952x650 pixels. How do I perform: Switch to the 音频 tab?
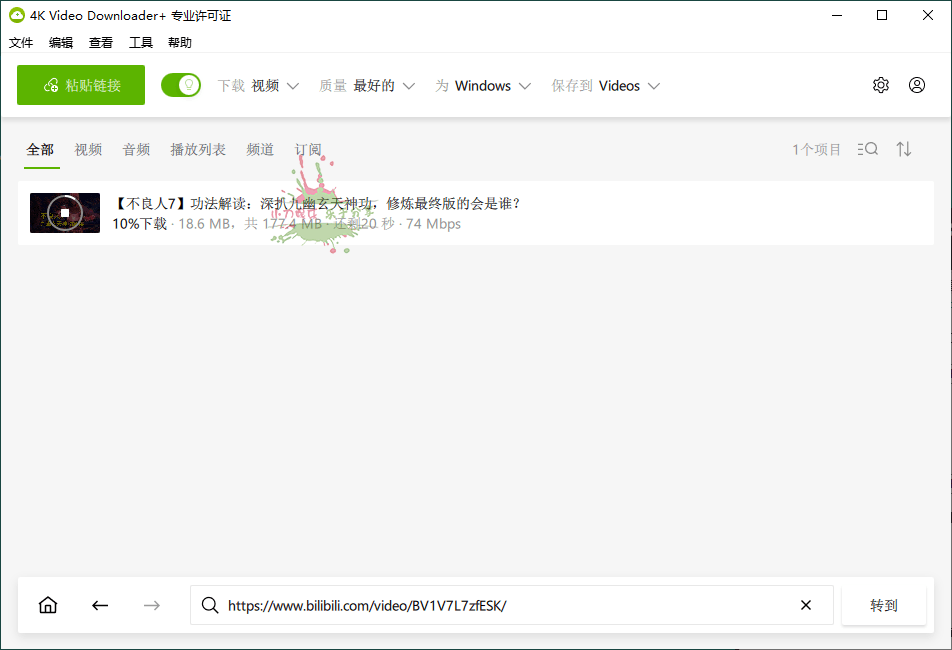point(136,148)
